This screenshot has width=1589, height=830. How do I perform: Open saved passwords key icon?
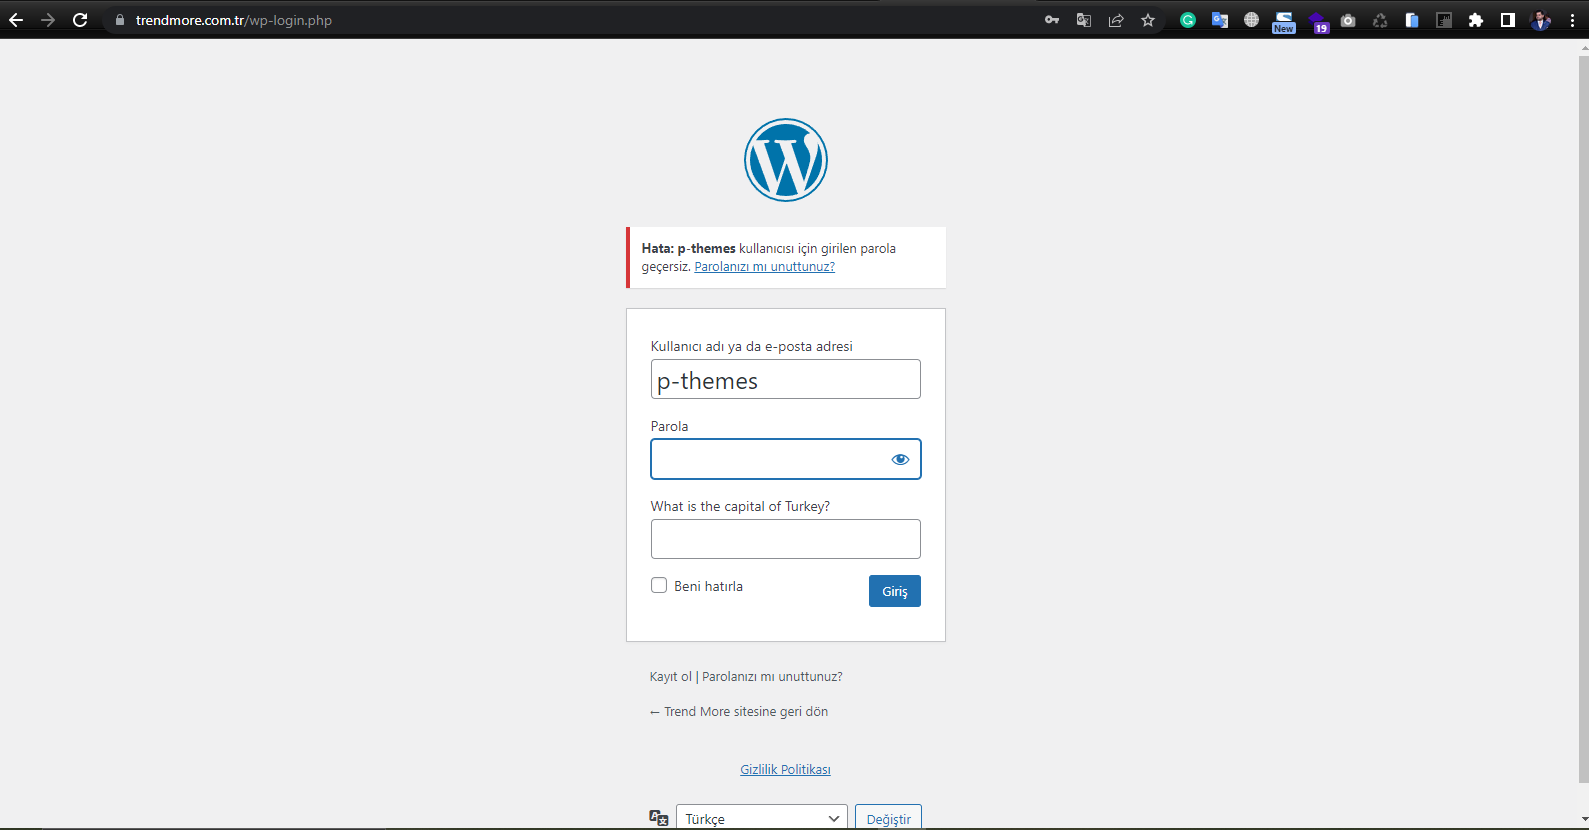tap(1052, 20)
